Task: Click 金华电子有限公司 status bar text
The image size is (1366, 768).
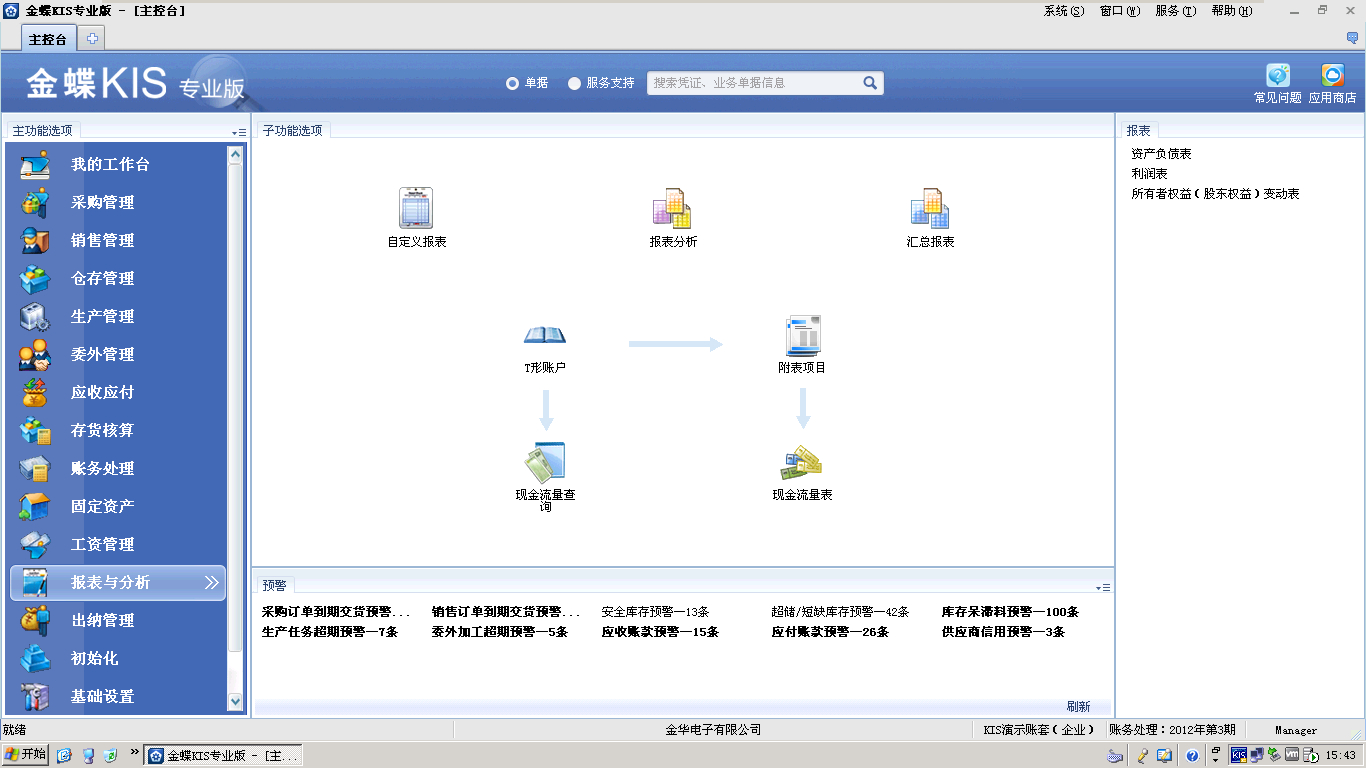Action: click(x=713, y=730)
